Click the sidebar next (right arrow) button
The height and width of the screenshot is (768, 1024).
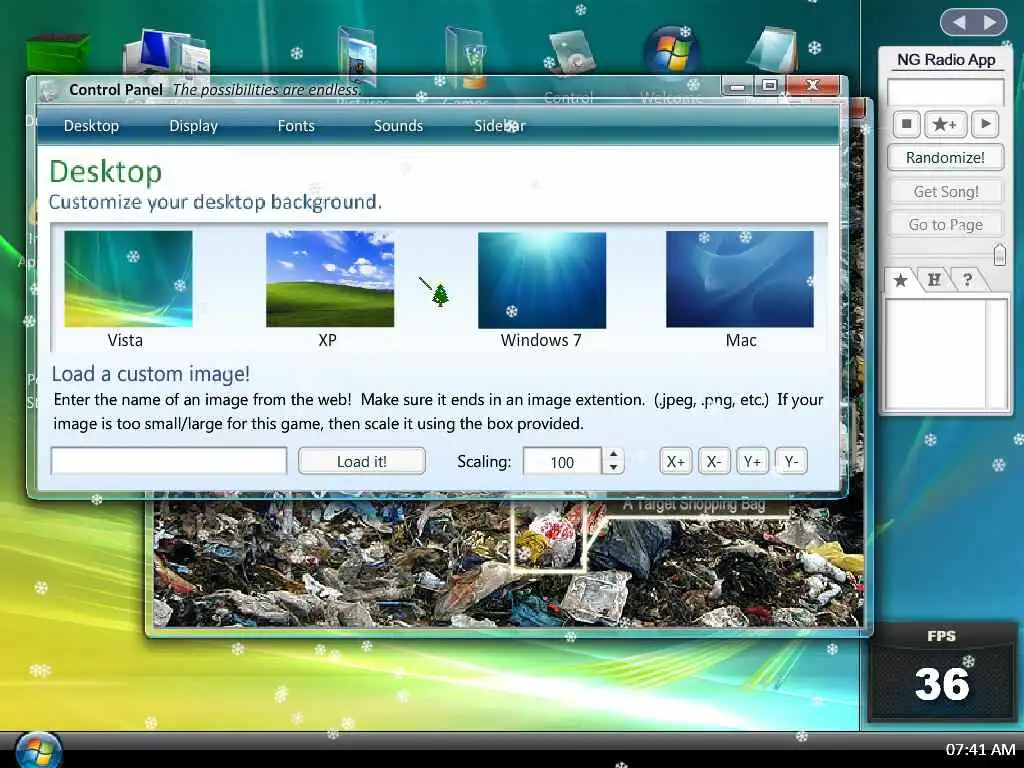tap(991, 23)
